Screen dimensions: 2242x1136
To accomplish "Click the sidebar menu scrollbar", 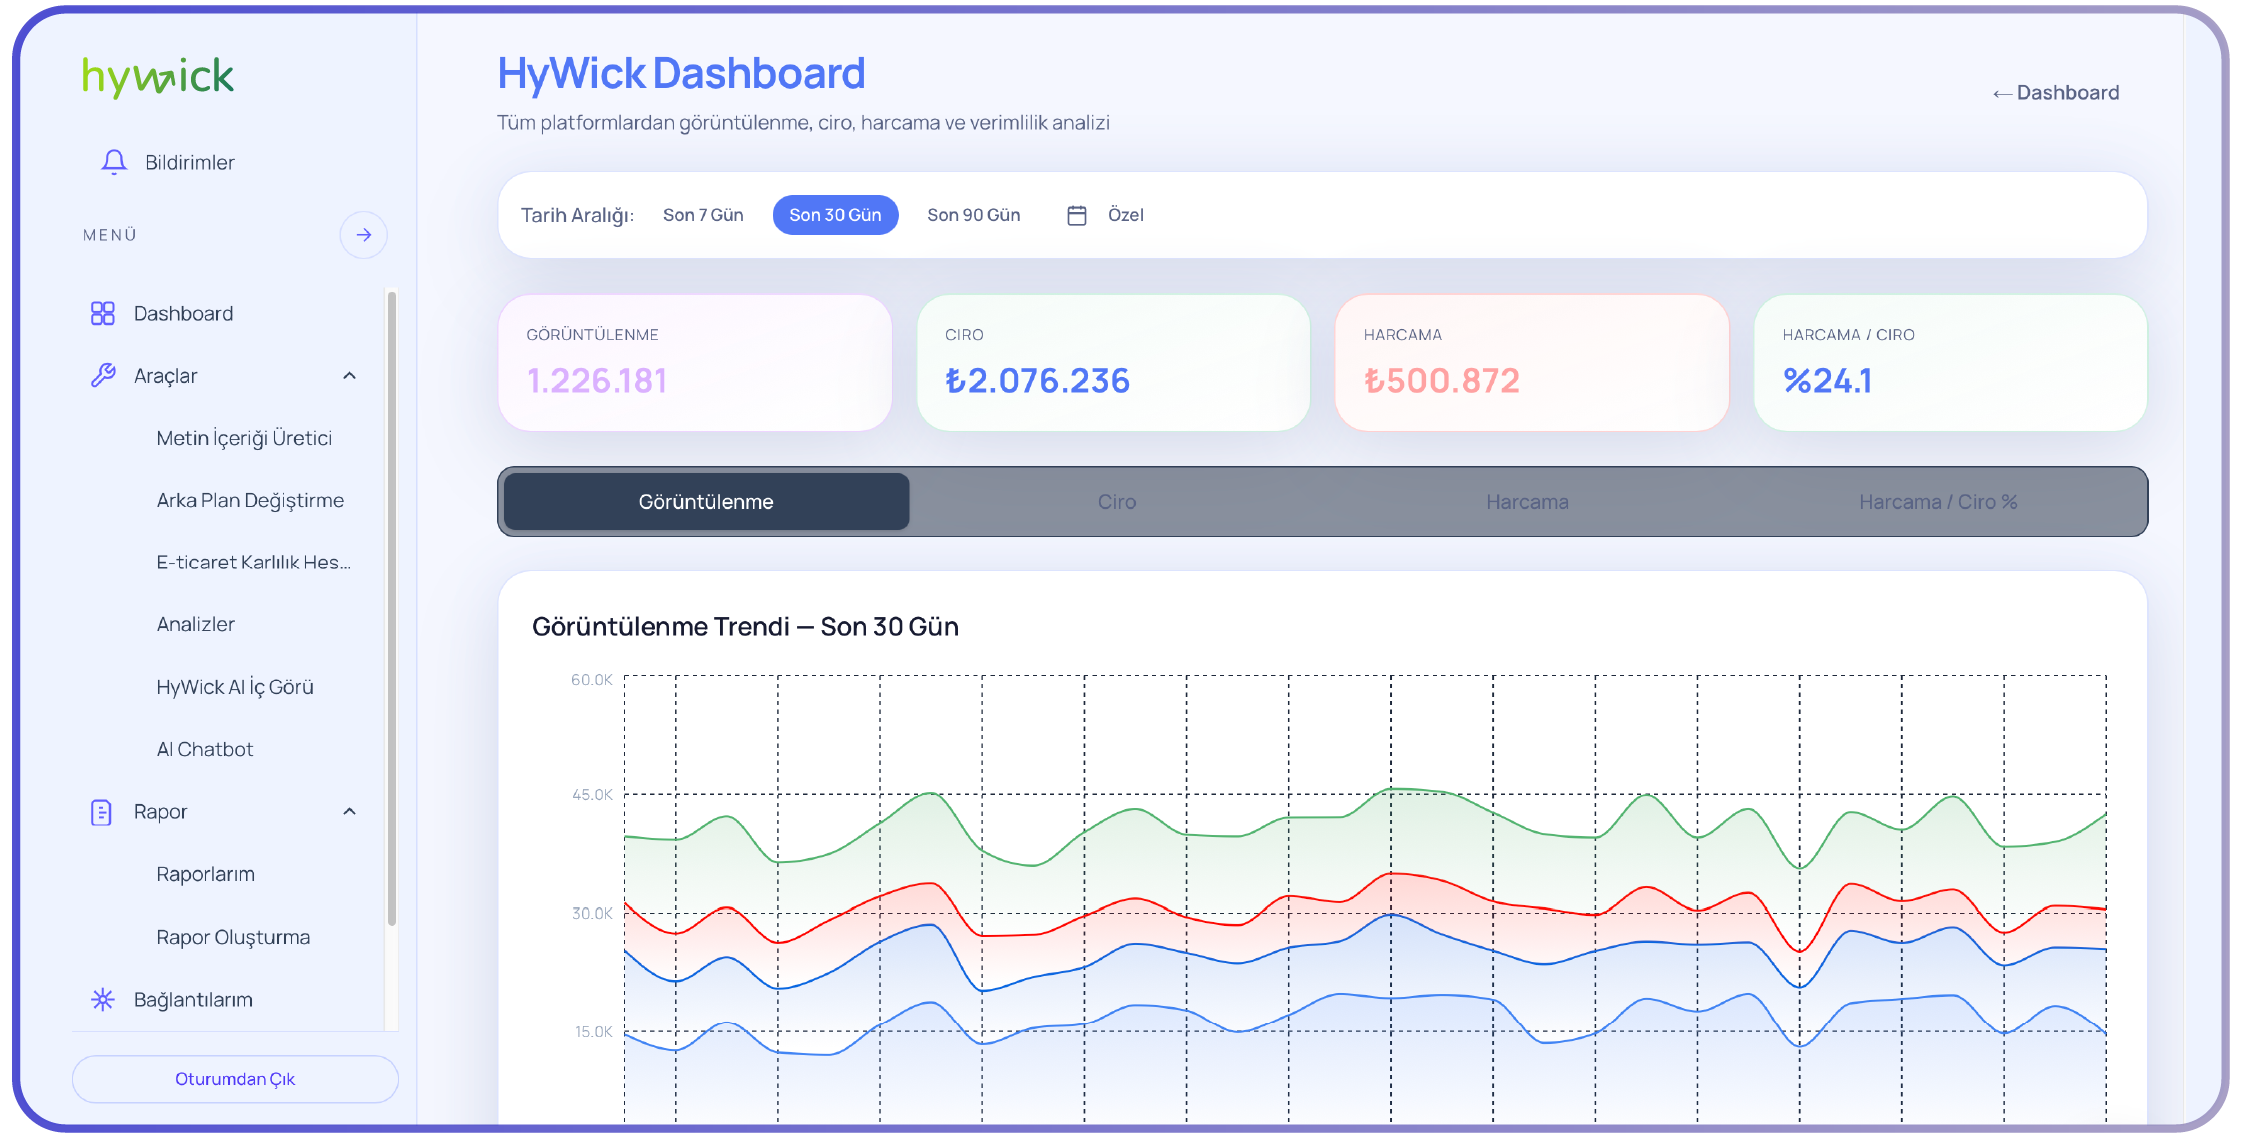I will [392, 610].
